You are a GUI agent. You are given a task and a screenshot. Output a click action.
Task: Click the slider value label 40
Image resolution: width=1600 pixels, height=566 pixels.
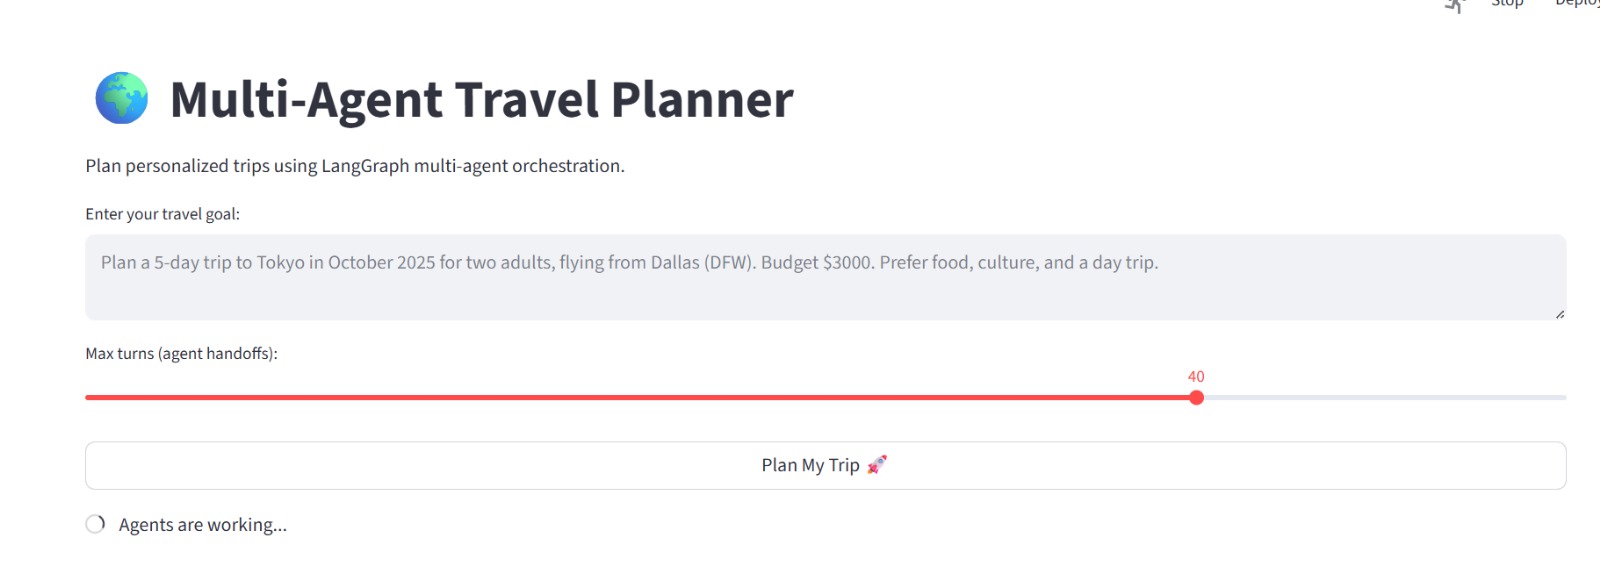pos(1196,377)
